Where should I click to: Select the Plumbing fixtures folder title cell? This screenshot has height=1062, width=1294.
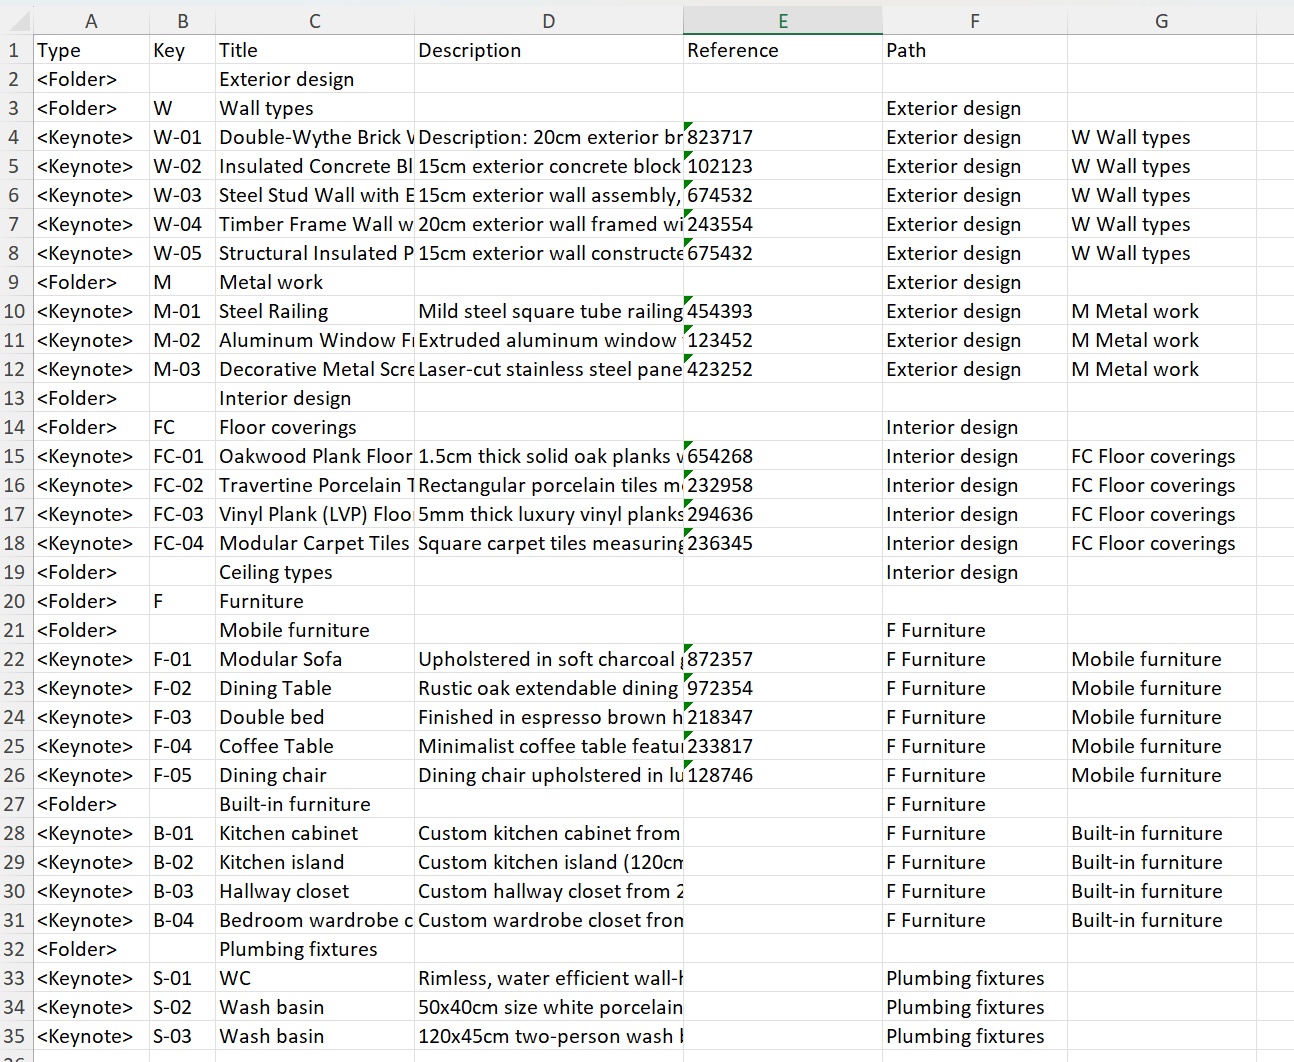point(314,949)
